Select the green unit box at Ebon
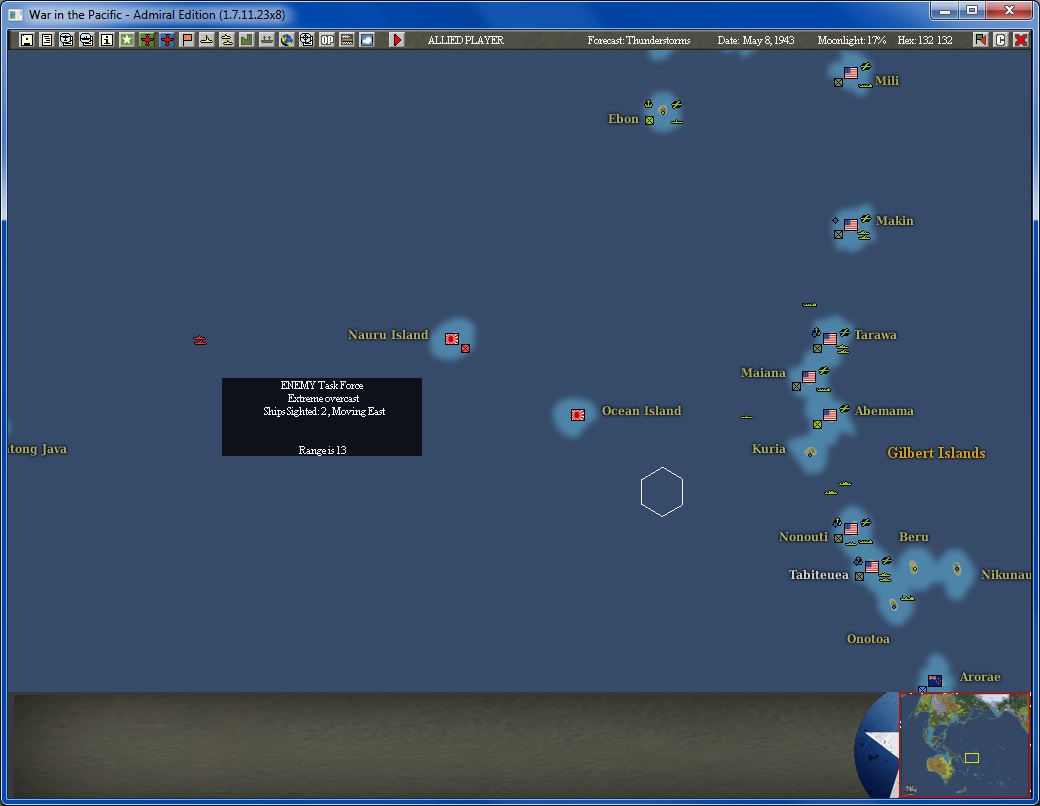This screenshot has width=1040, height=806. pyautogui.click(x=649, y=121)
